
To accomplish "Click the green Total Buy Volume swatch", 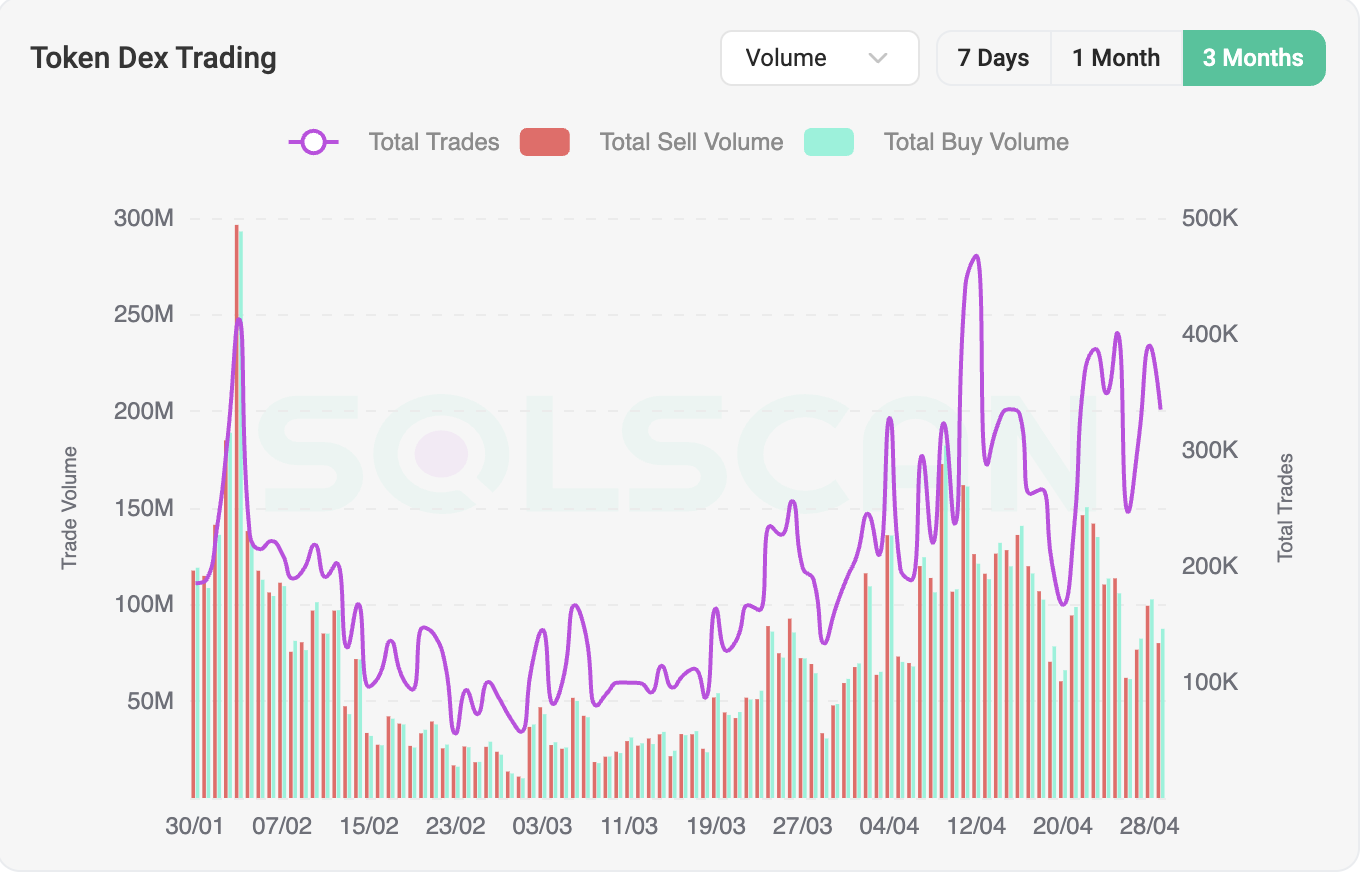I will tap(828, 142).
